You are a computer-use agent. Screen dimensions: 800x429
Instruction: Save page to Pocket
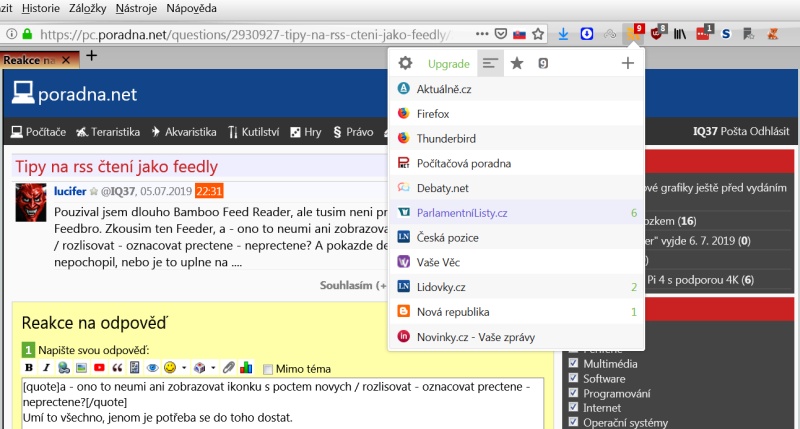tap(501, 34)
